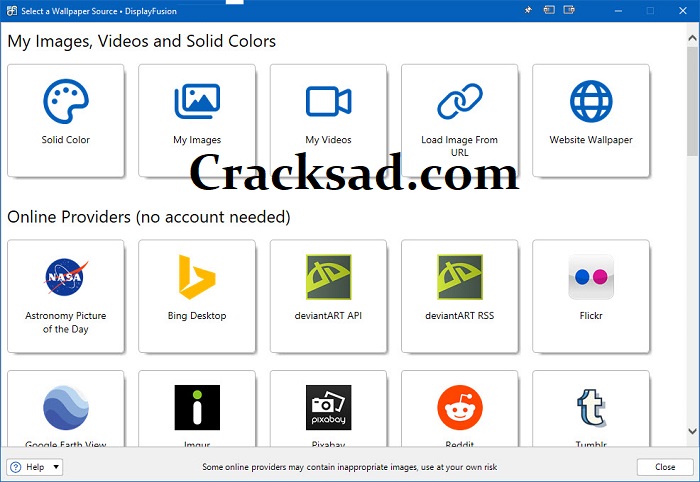The width and height of the screenshot is (700, 482).
Task: Open Load Image From URL
Action: (459, 120)
